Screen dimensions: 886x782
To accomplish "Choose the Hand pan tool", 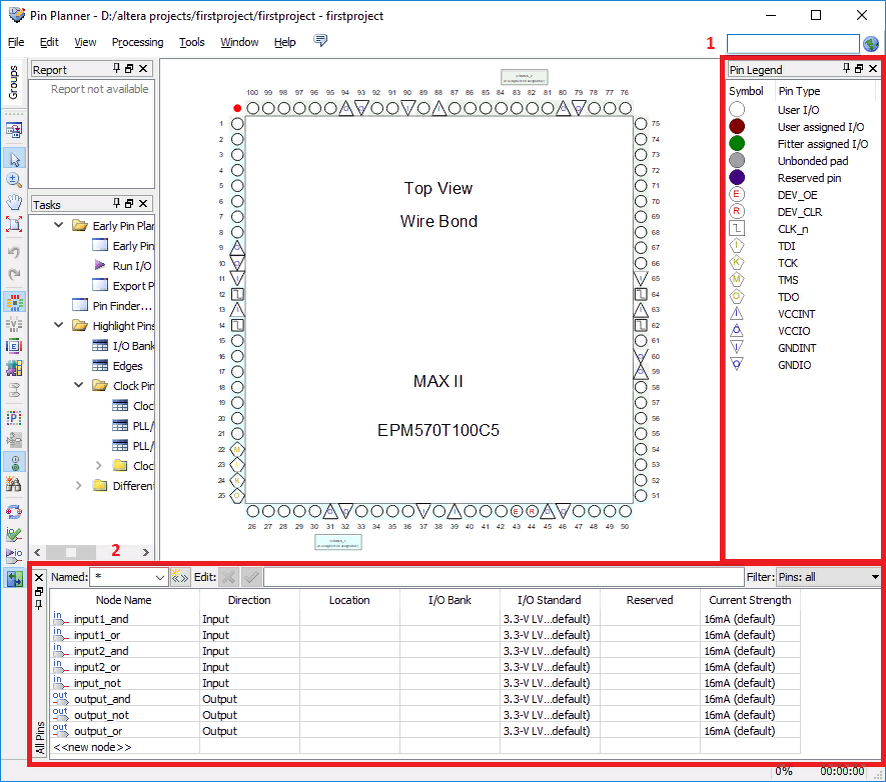I will coord(14,202).
